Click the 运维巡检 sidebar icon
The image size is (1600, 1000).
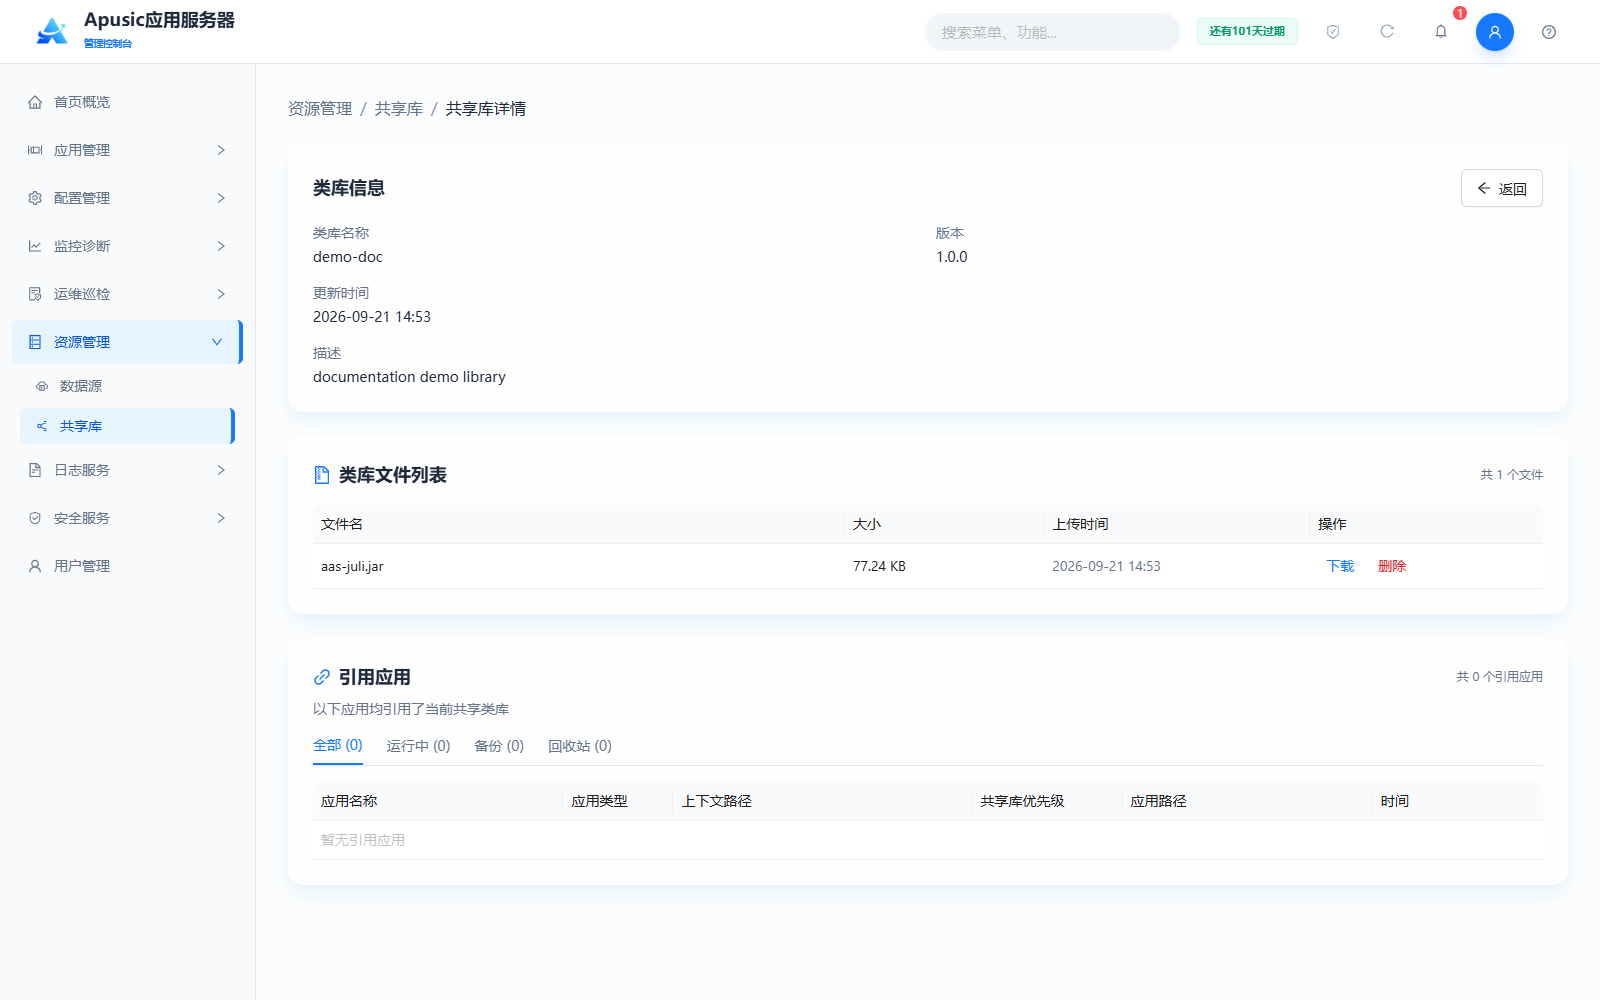pos(35,294)
